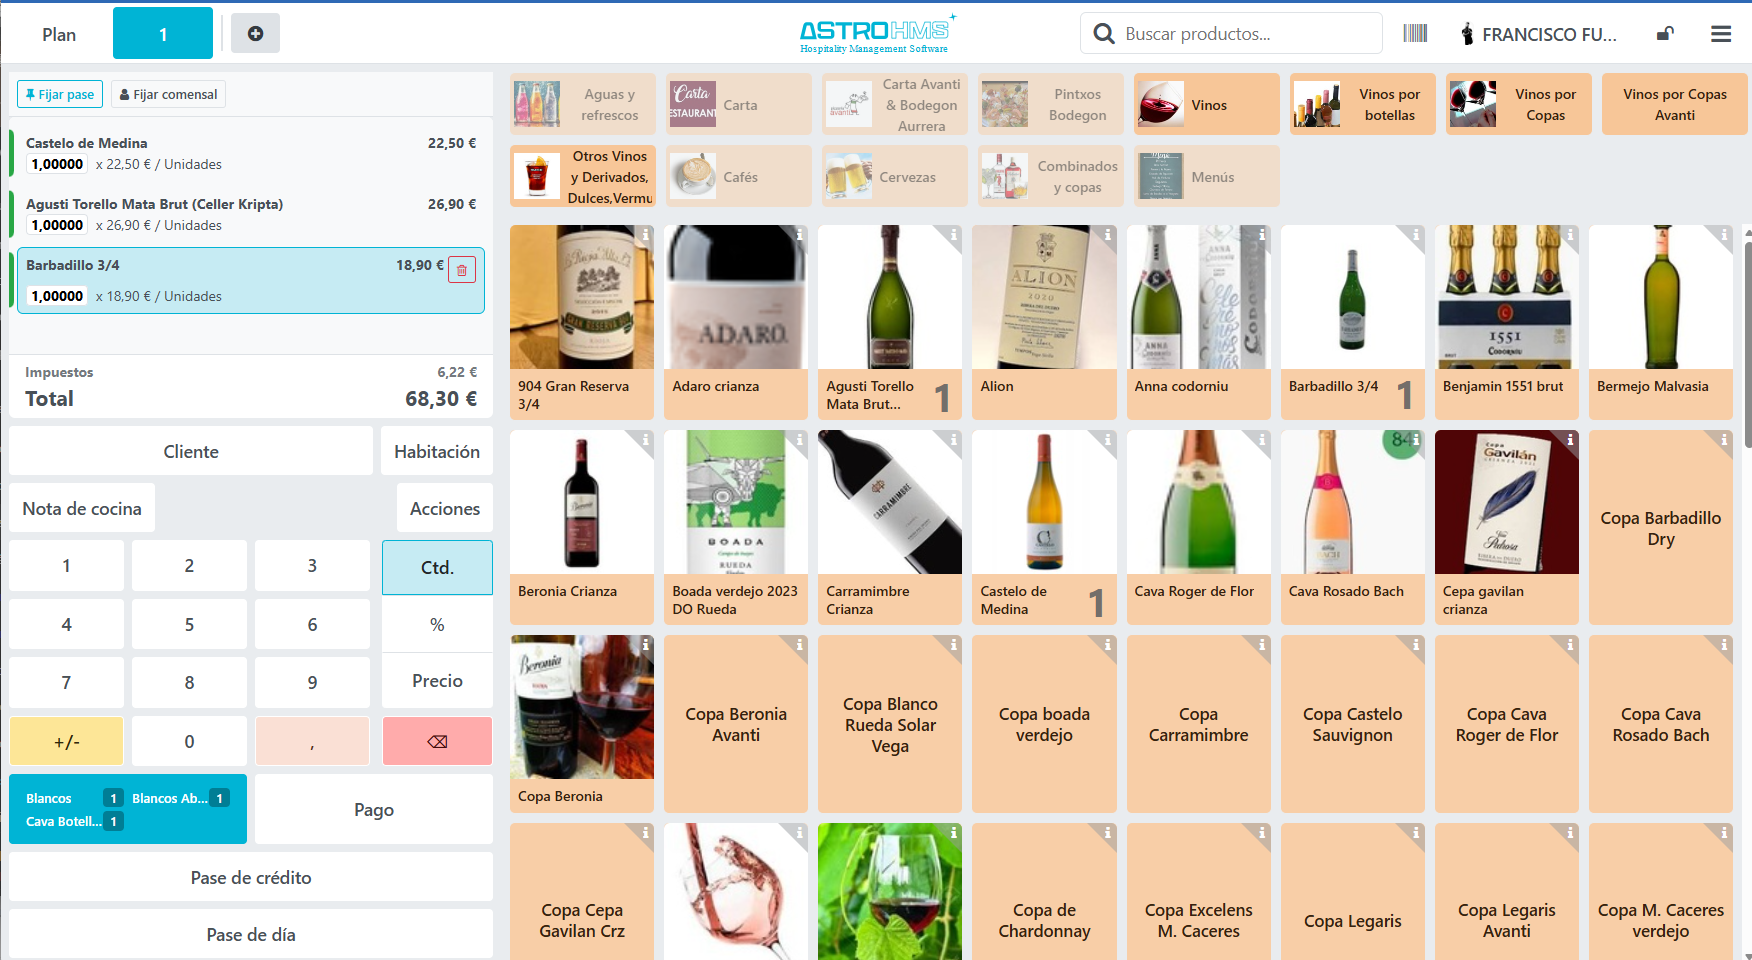
Task: Click the Cliente button
Action: 191,451
